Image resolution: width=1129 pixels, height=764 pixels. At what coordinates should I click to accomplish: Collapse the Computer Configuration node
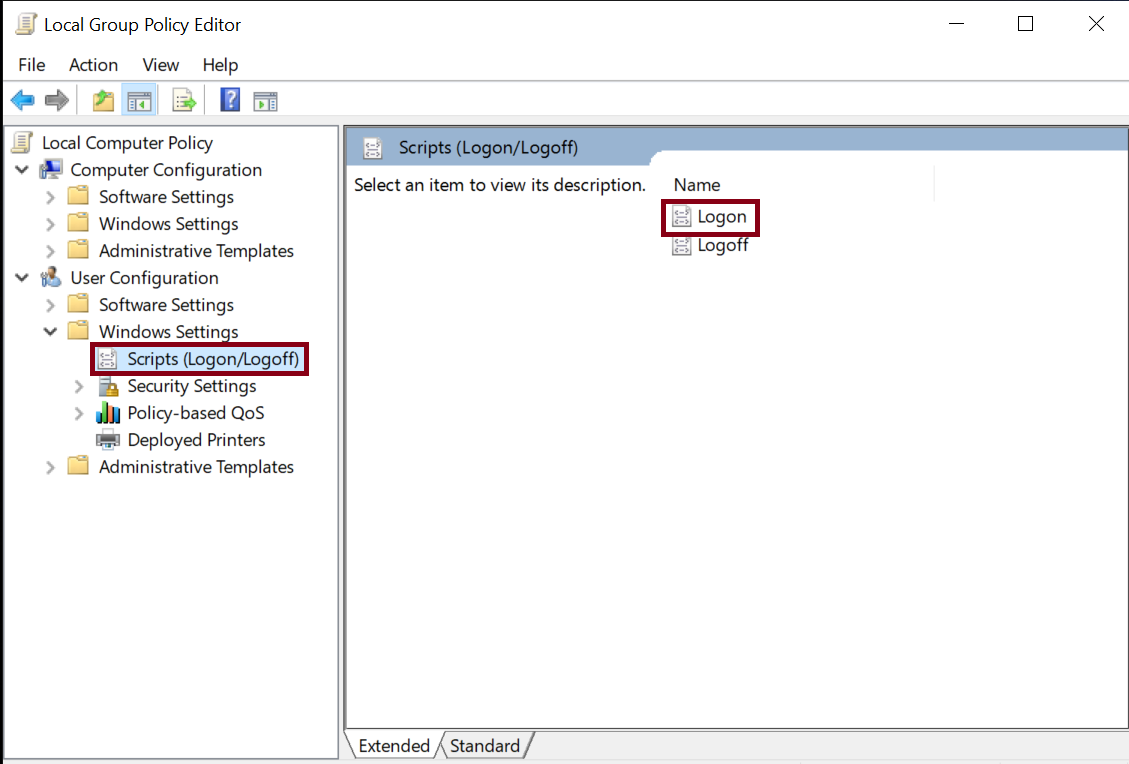tap(22, 170)
